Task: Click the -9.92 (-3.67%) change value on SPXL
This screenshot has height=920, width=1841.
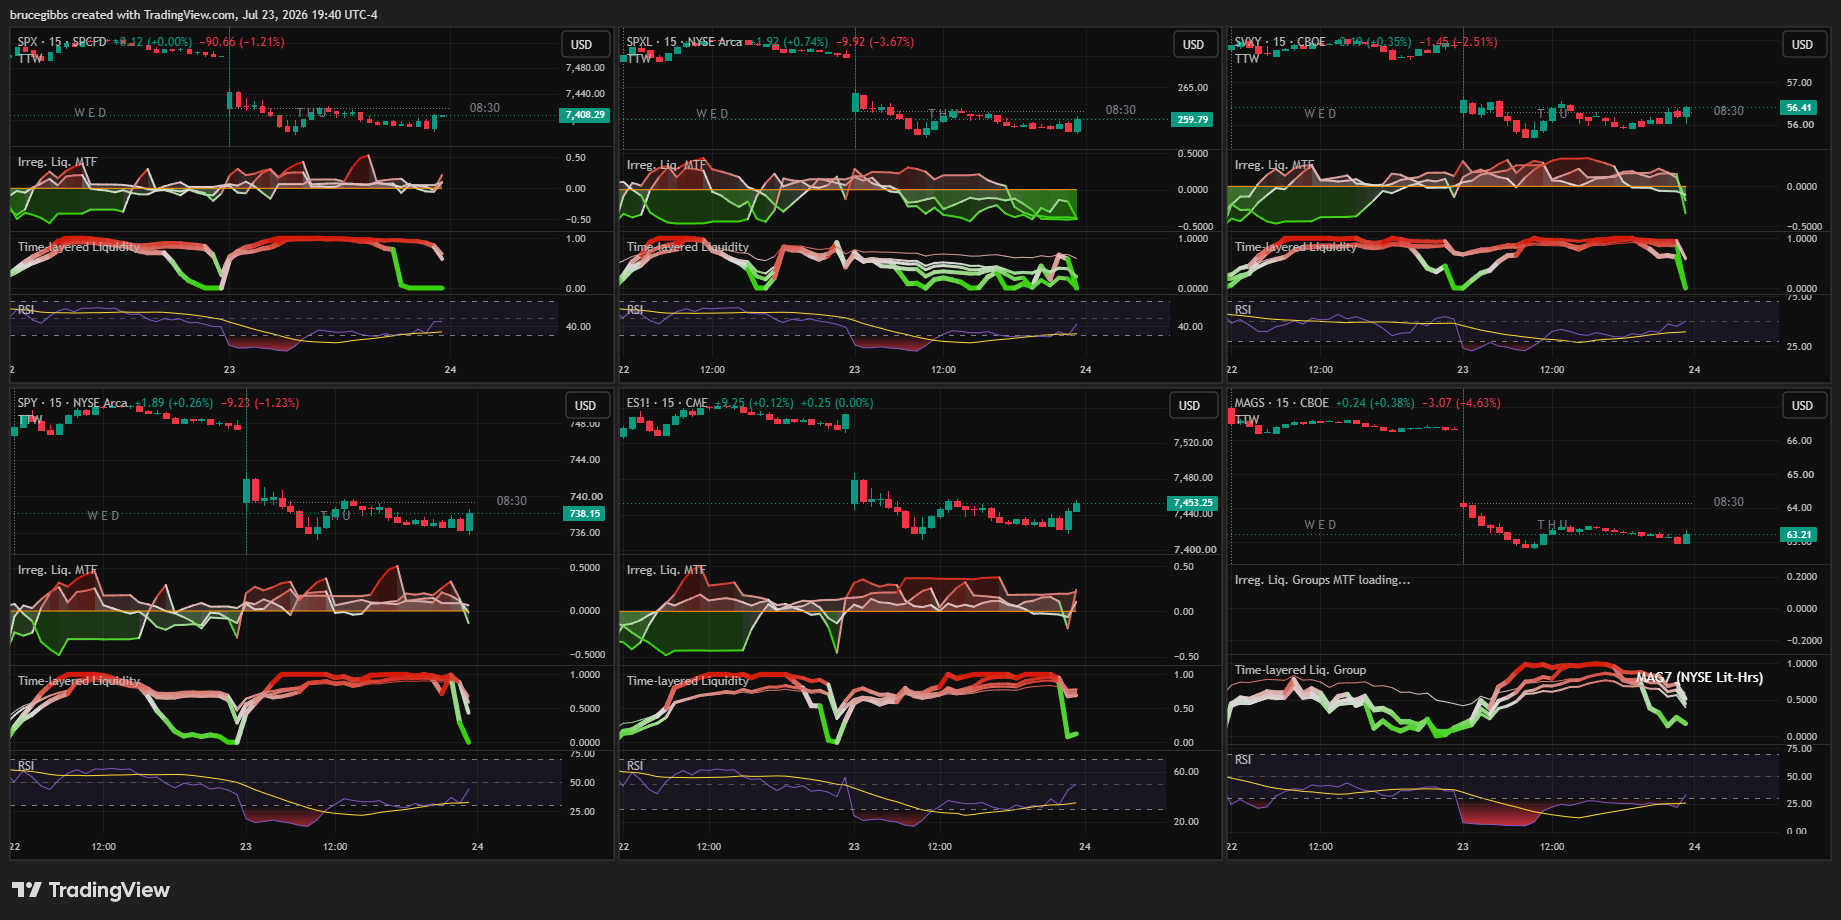Action: (875, 42)
